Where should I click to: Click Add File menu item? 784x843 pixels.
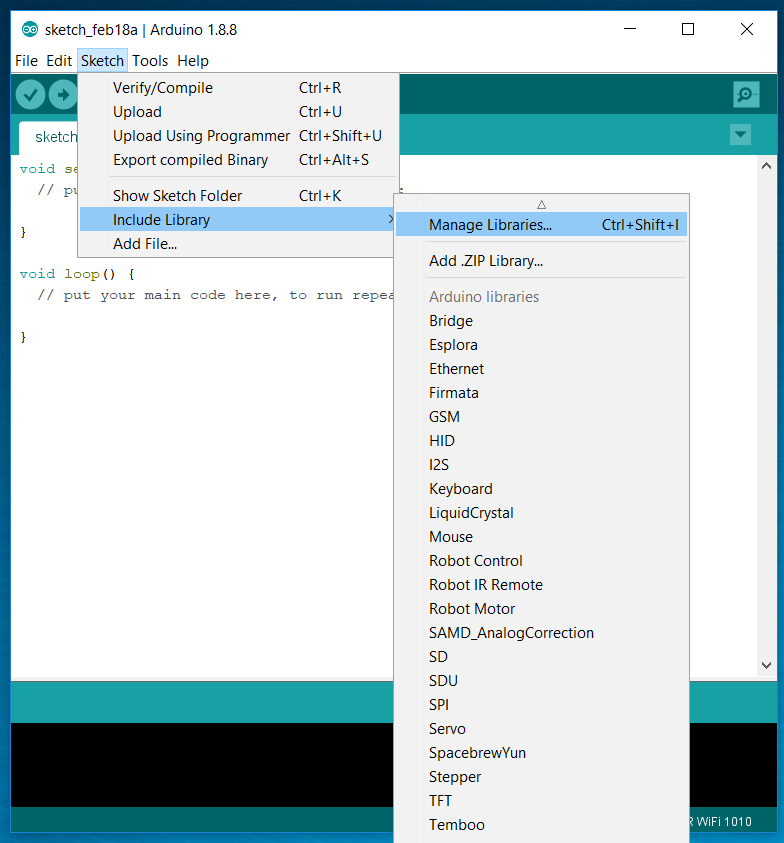pyautogui.click(x=145, y=244)
